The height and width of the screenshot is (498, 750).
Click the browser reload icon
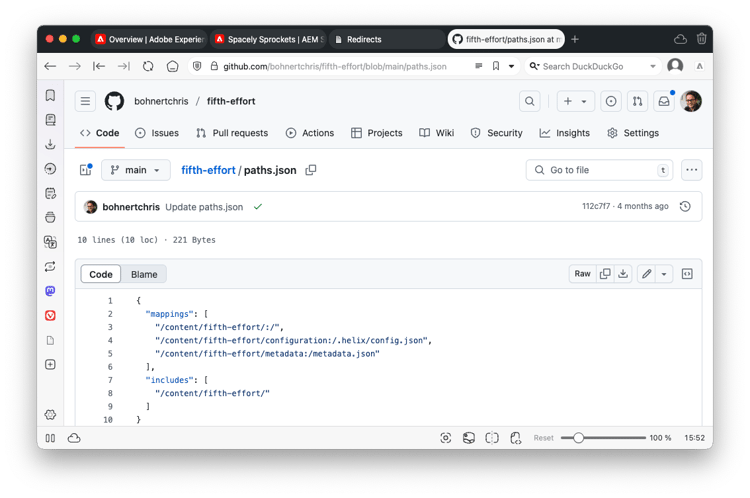coord(148,66)
